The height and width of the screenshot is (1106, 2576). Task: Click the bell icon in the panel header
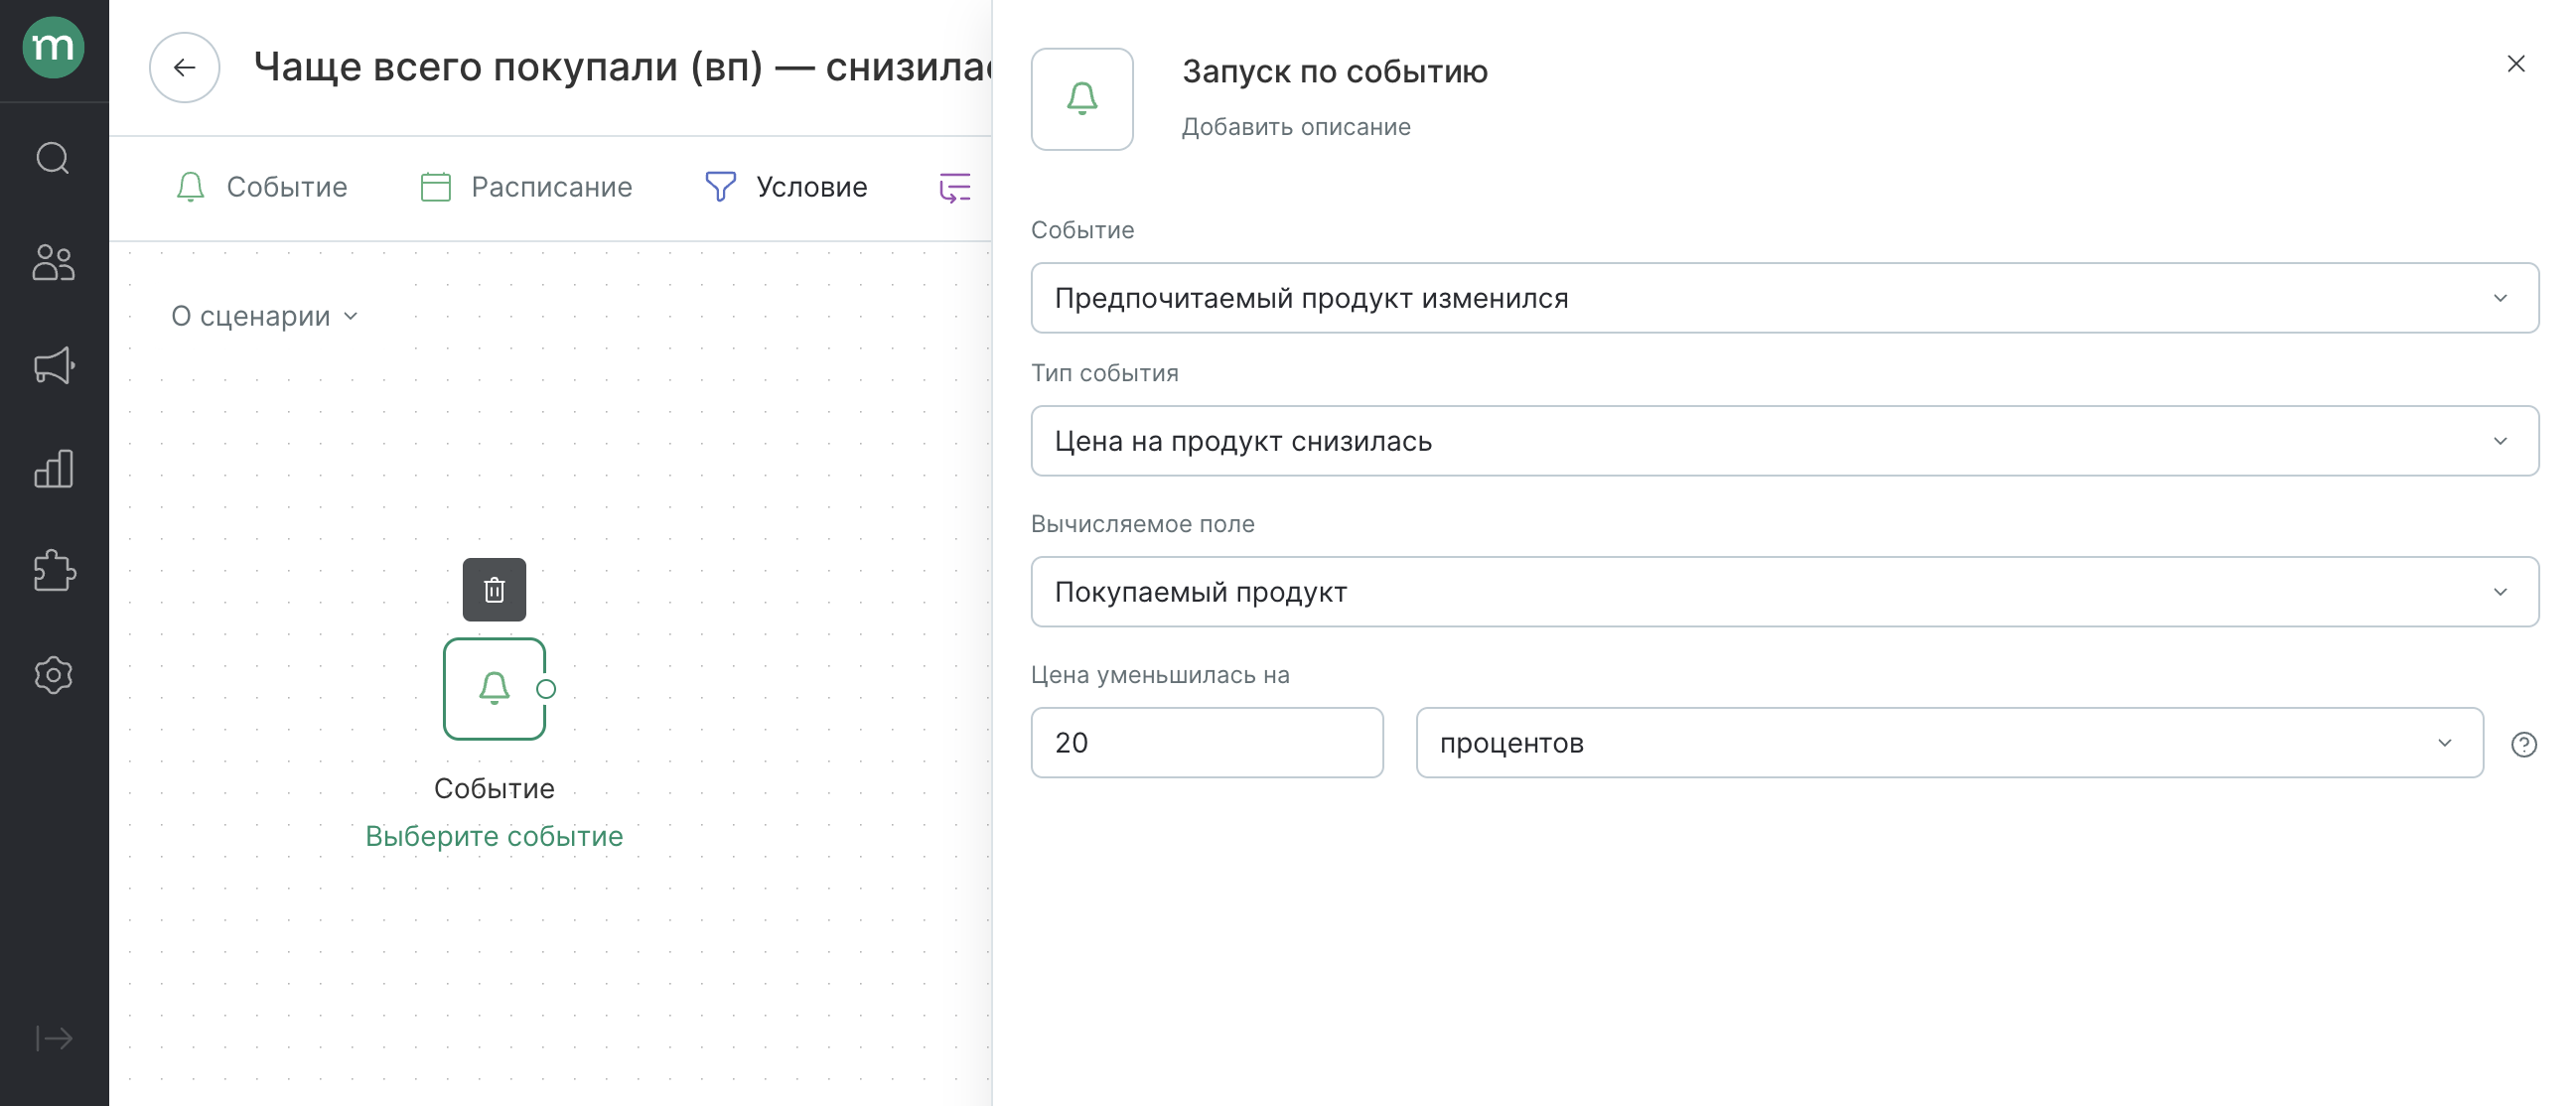pos(1082,99)
